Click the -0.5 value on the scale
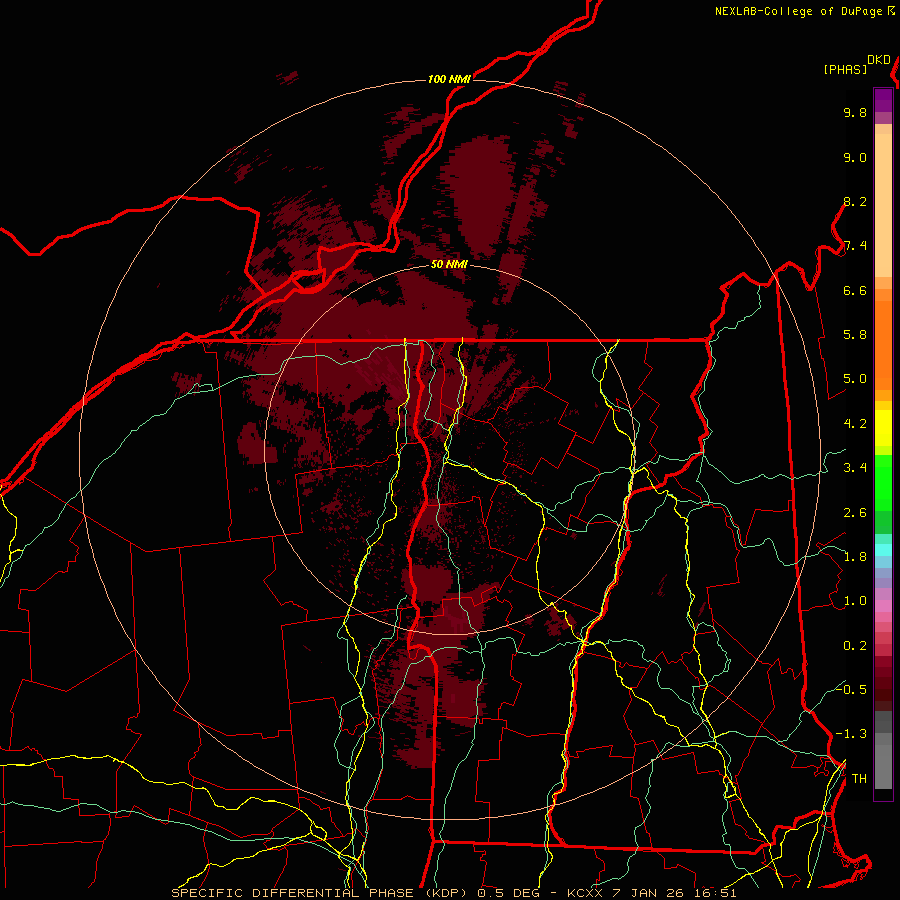This screenshot has width=900, height=900. (851, 690)
